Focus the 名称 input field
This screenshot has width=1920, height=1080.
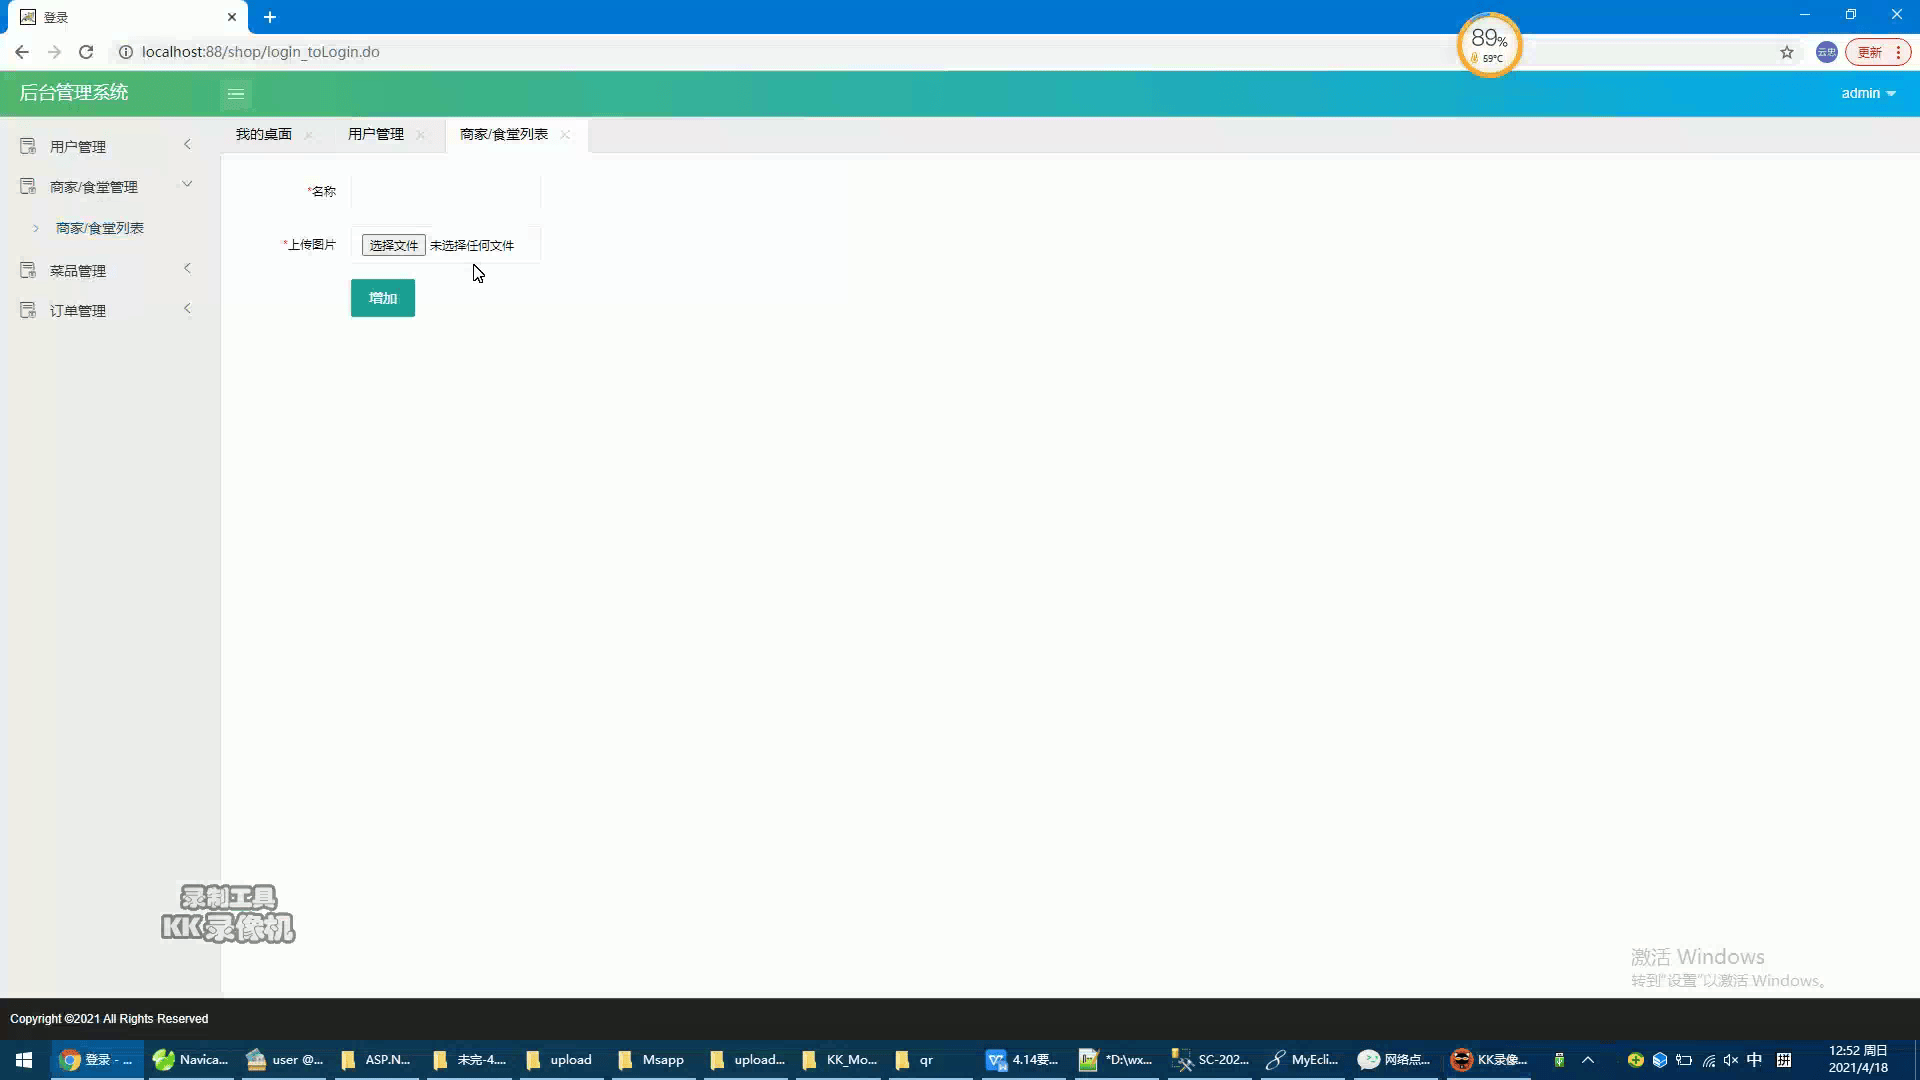click(x=446, y=191)
